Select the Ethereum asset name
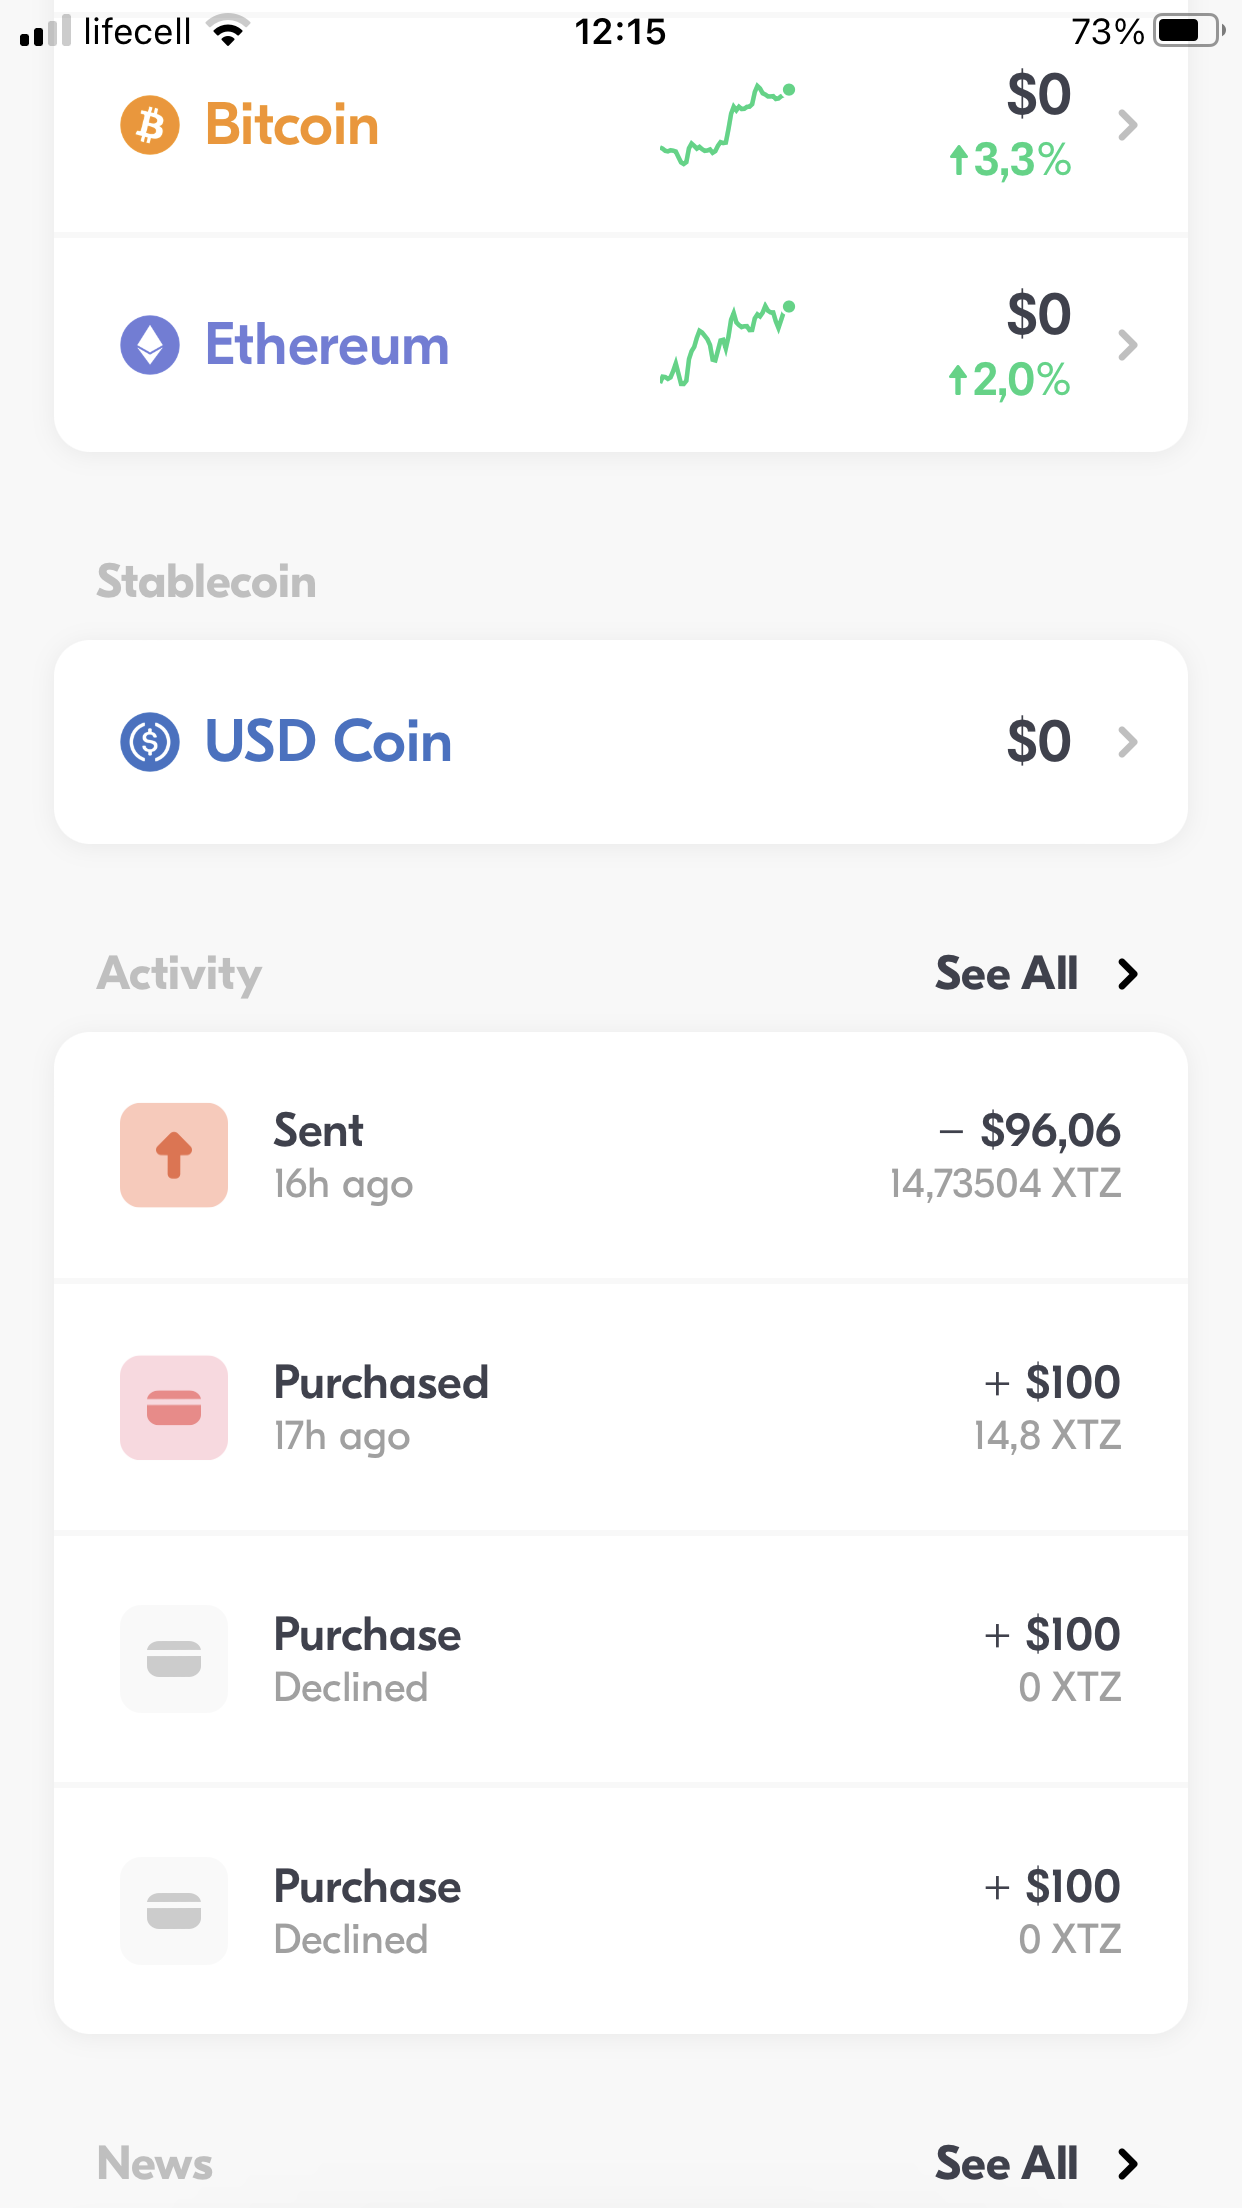 point(327,345)
